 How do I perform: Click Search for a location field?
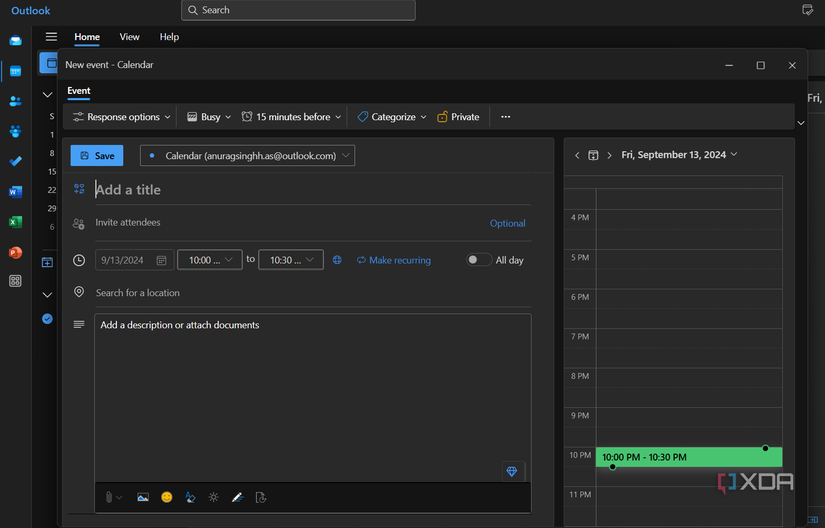coord(313,293)
